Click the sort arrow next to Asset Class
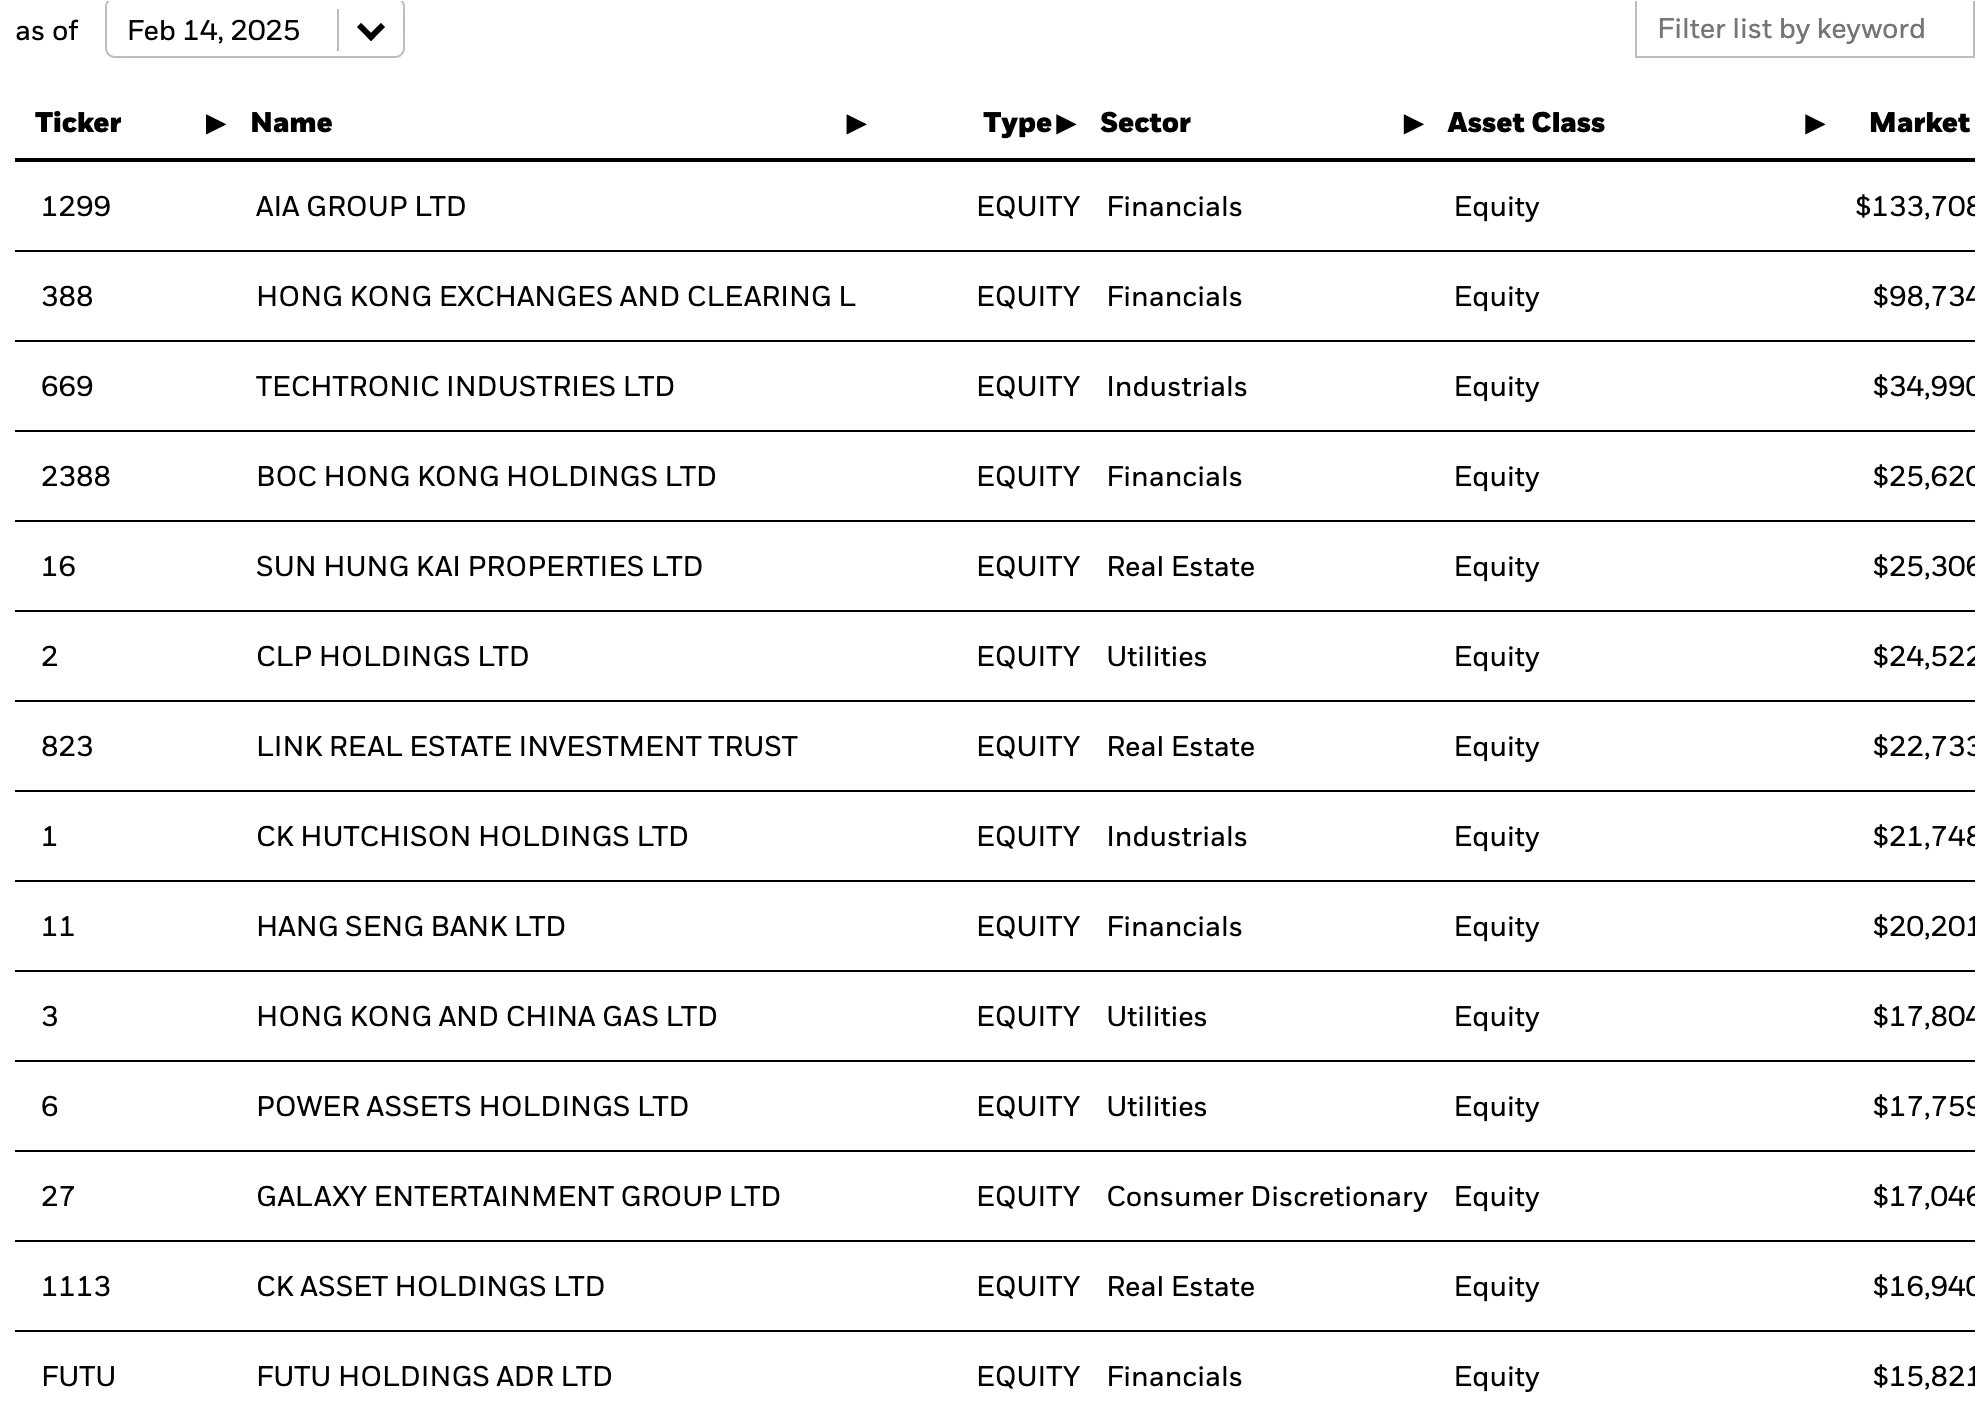The height and width of the screenshot is (1403, 1985). (1813, 124)
